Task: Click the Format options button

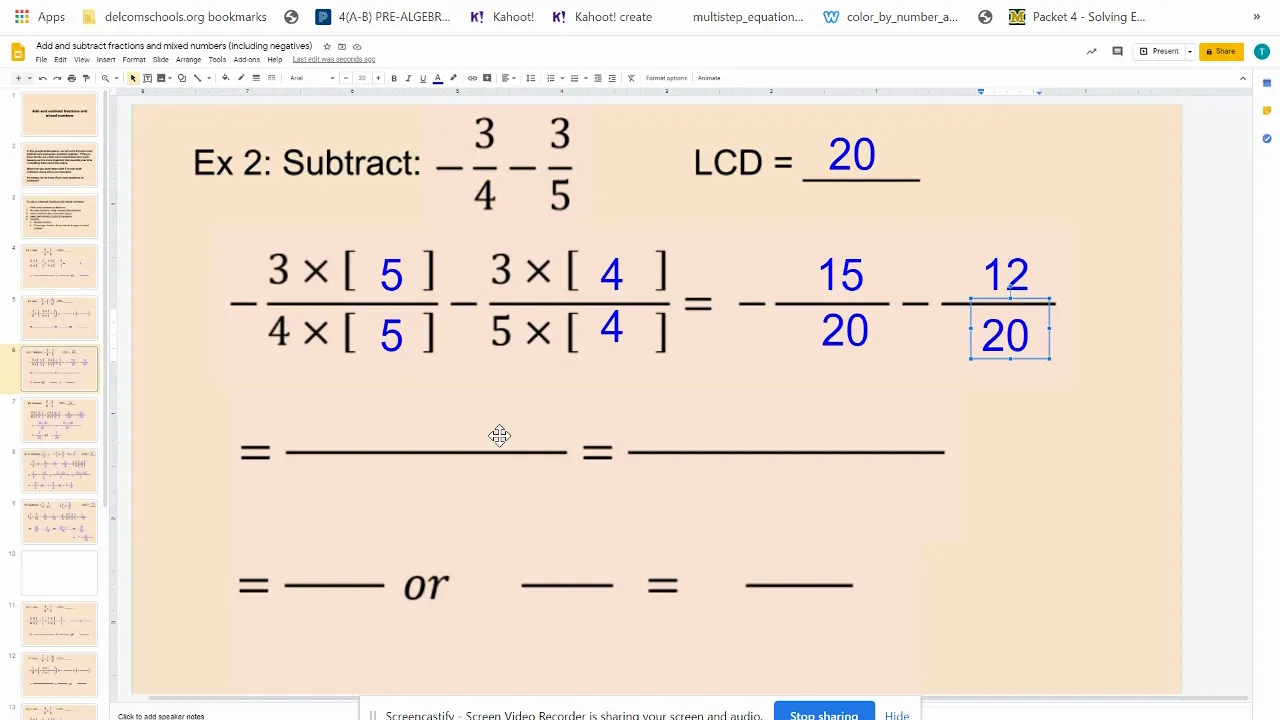Action: click(x=666, y=78)
